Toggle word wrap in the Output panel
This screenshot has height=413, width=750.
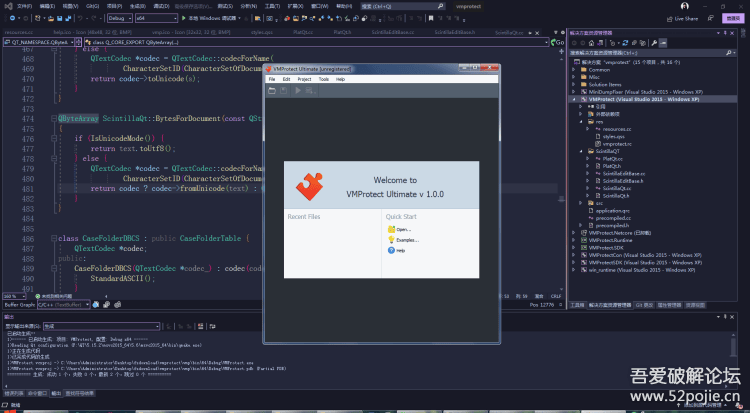[x=212, y=326]
